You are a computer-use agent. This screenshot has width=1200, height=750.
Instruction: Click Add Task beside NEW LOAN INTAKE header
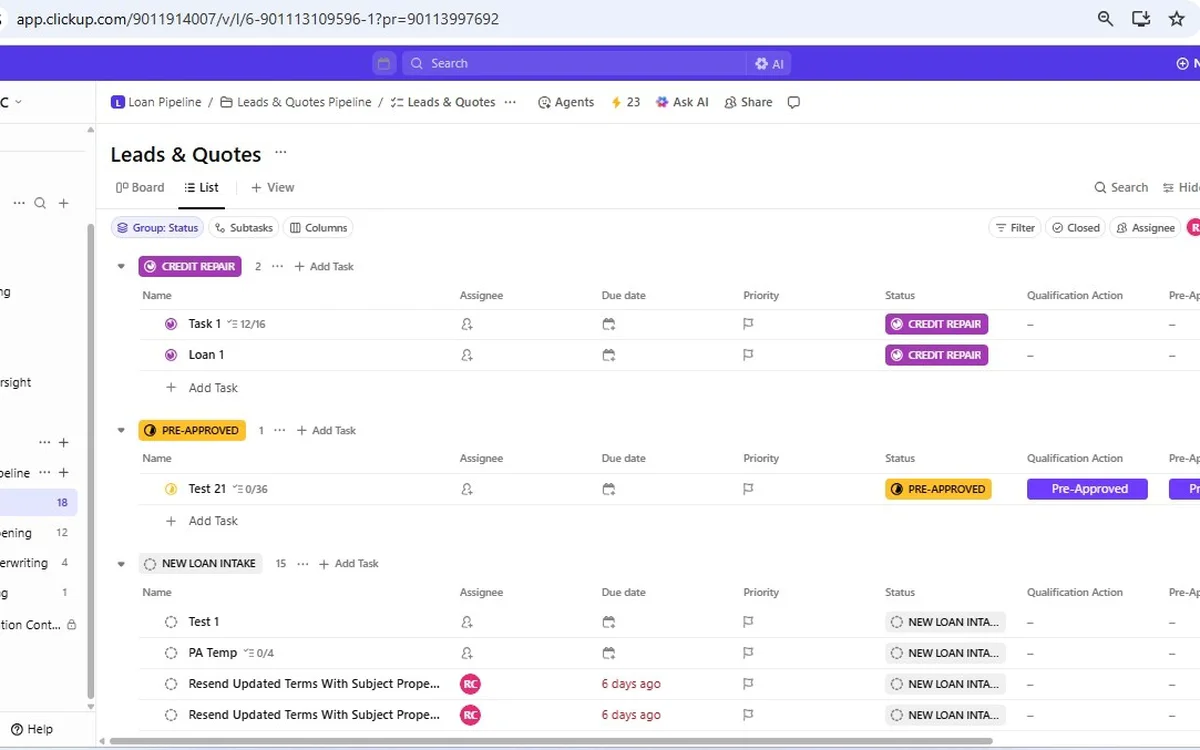click(x=349, y=564)
